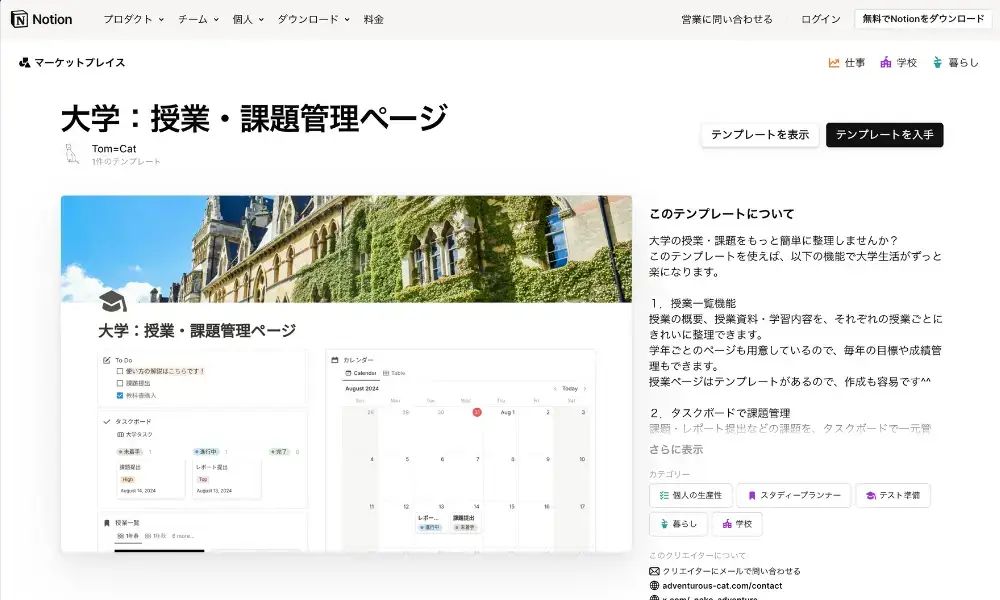The width and height of the screenshot is (1000, 600).
Task: Click 営業に問い合わせる link
Action: click(x=727, y=19)
